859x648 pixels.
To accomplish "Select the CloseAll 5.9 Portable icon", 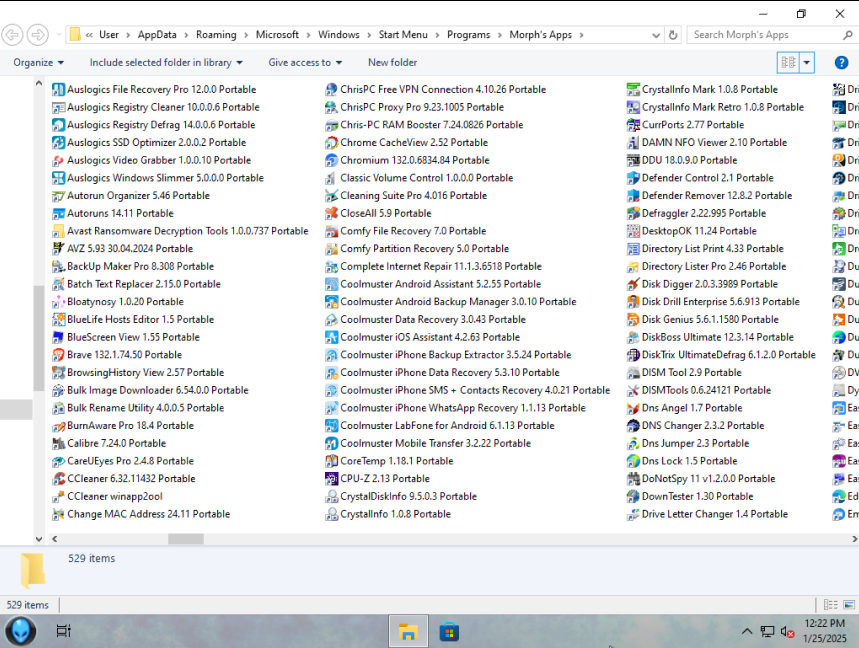I will pos(331,214).
